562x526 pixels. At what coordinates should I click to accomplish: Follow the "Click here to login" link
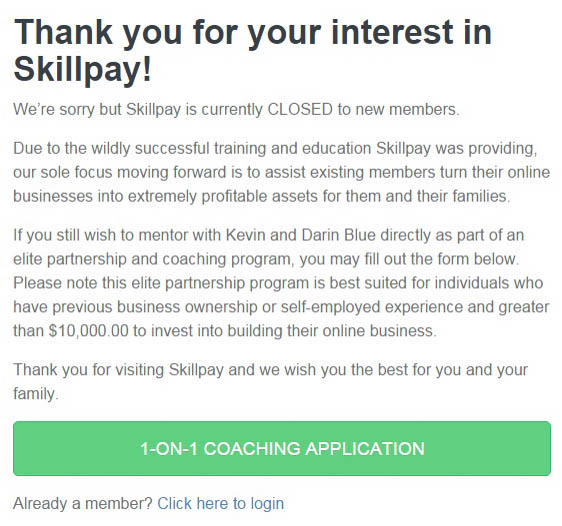[220, 503]
